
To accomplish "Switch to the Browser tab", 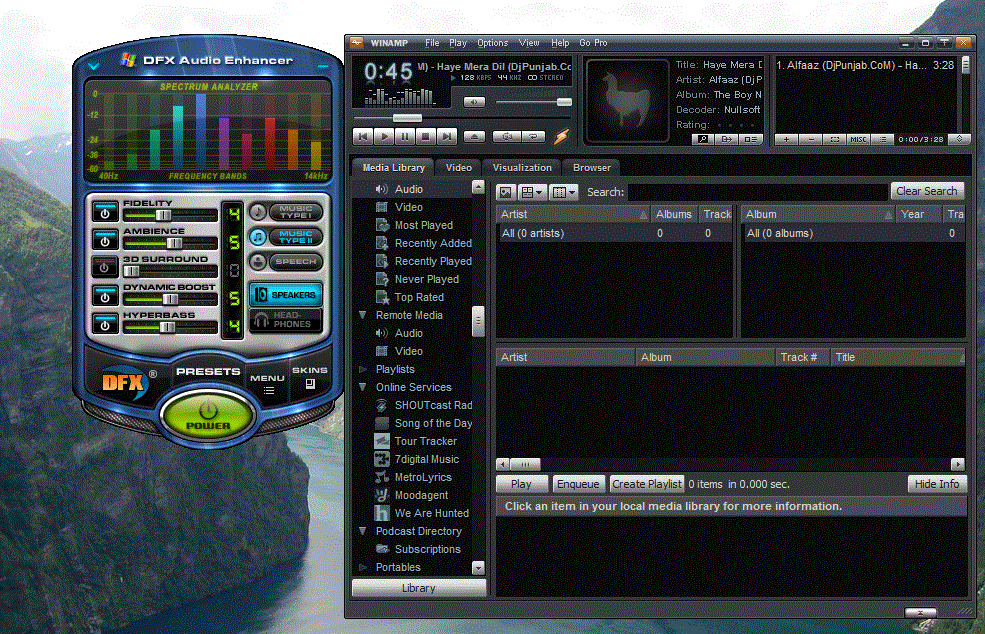I will click(x=592, y=168).
